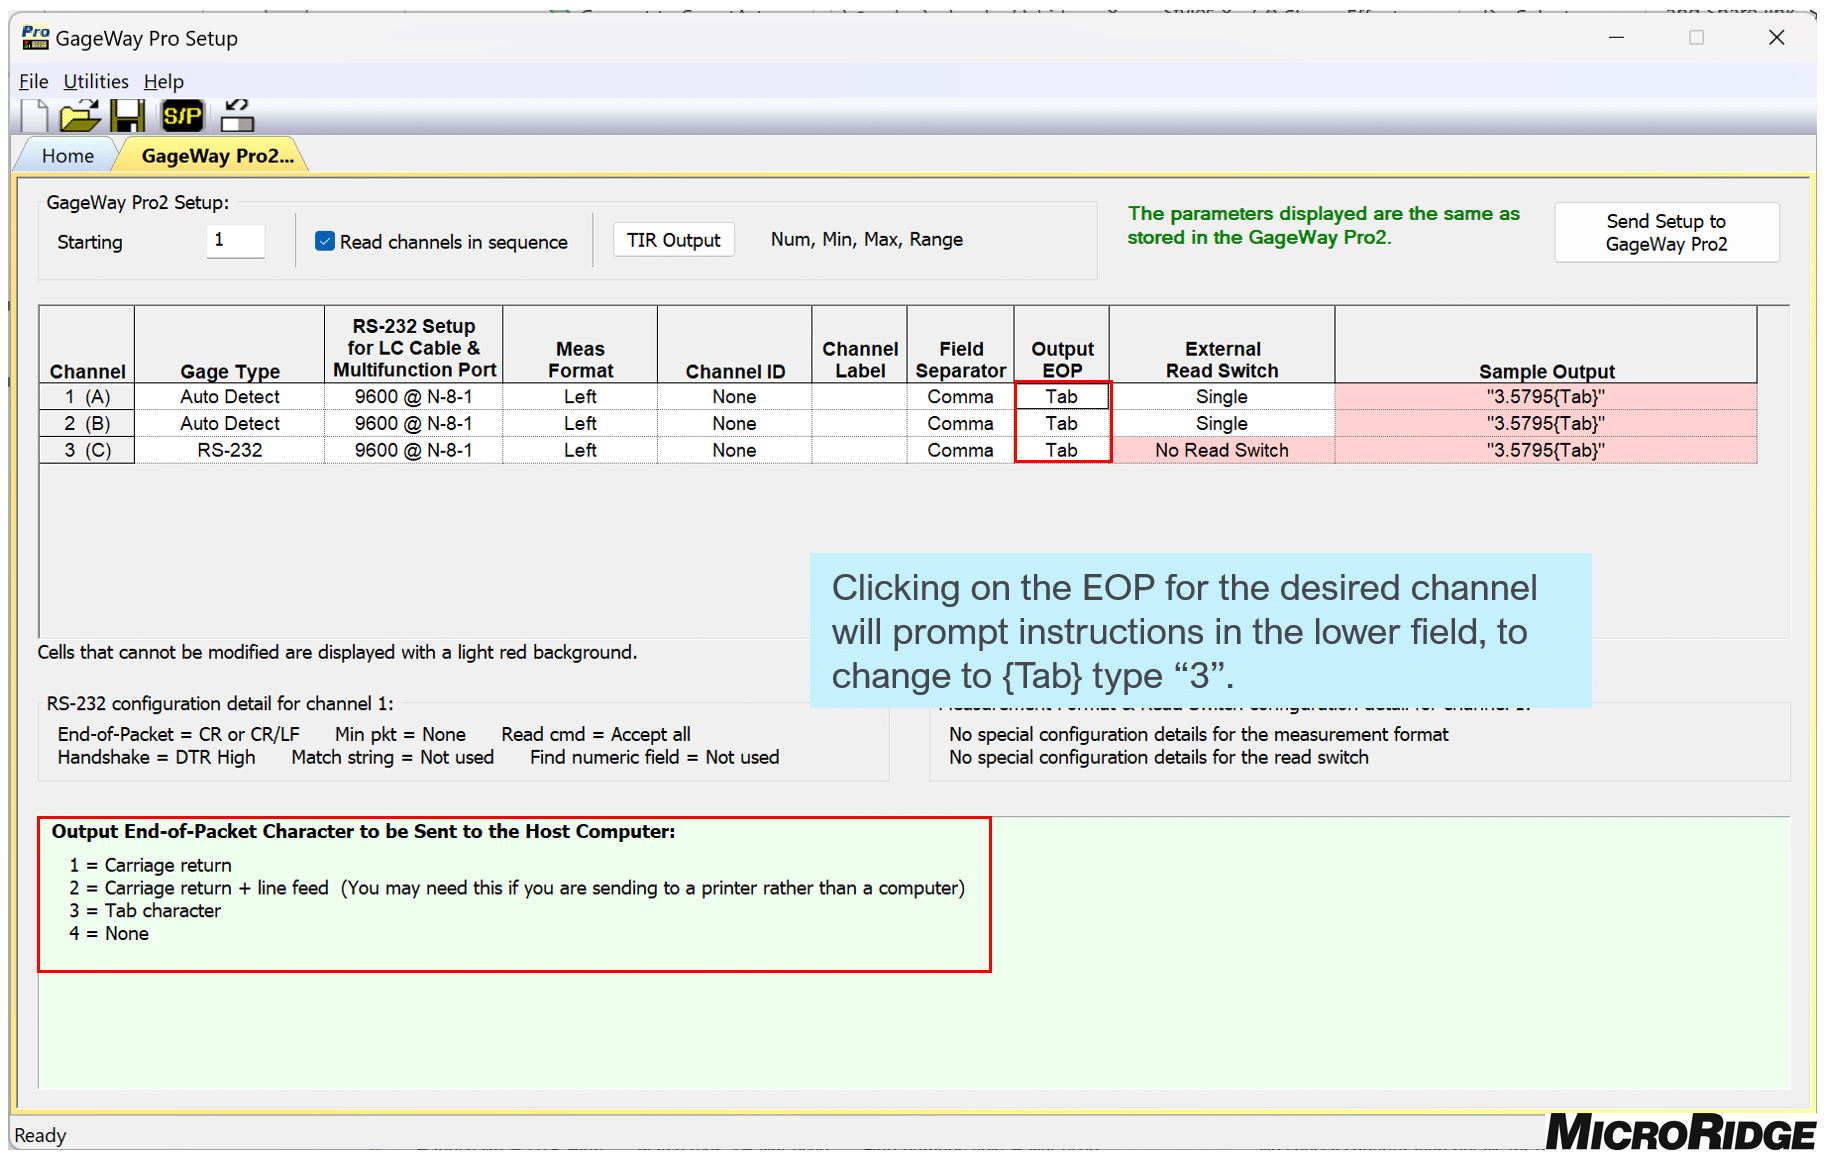Click the Starting channel number field

(236, 240)
